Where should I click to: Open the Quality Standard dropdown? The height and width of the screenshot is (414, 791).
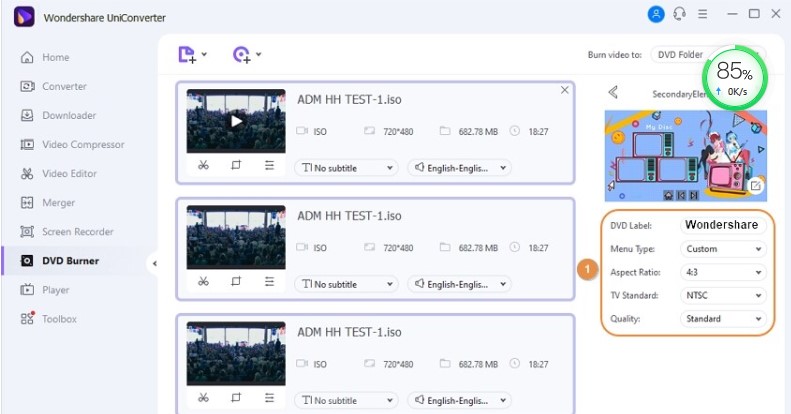723,319
